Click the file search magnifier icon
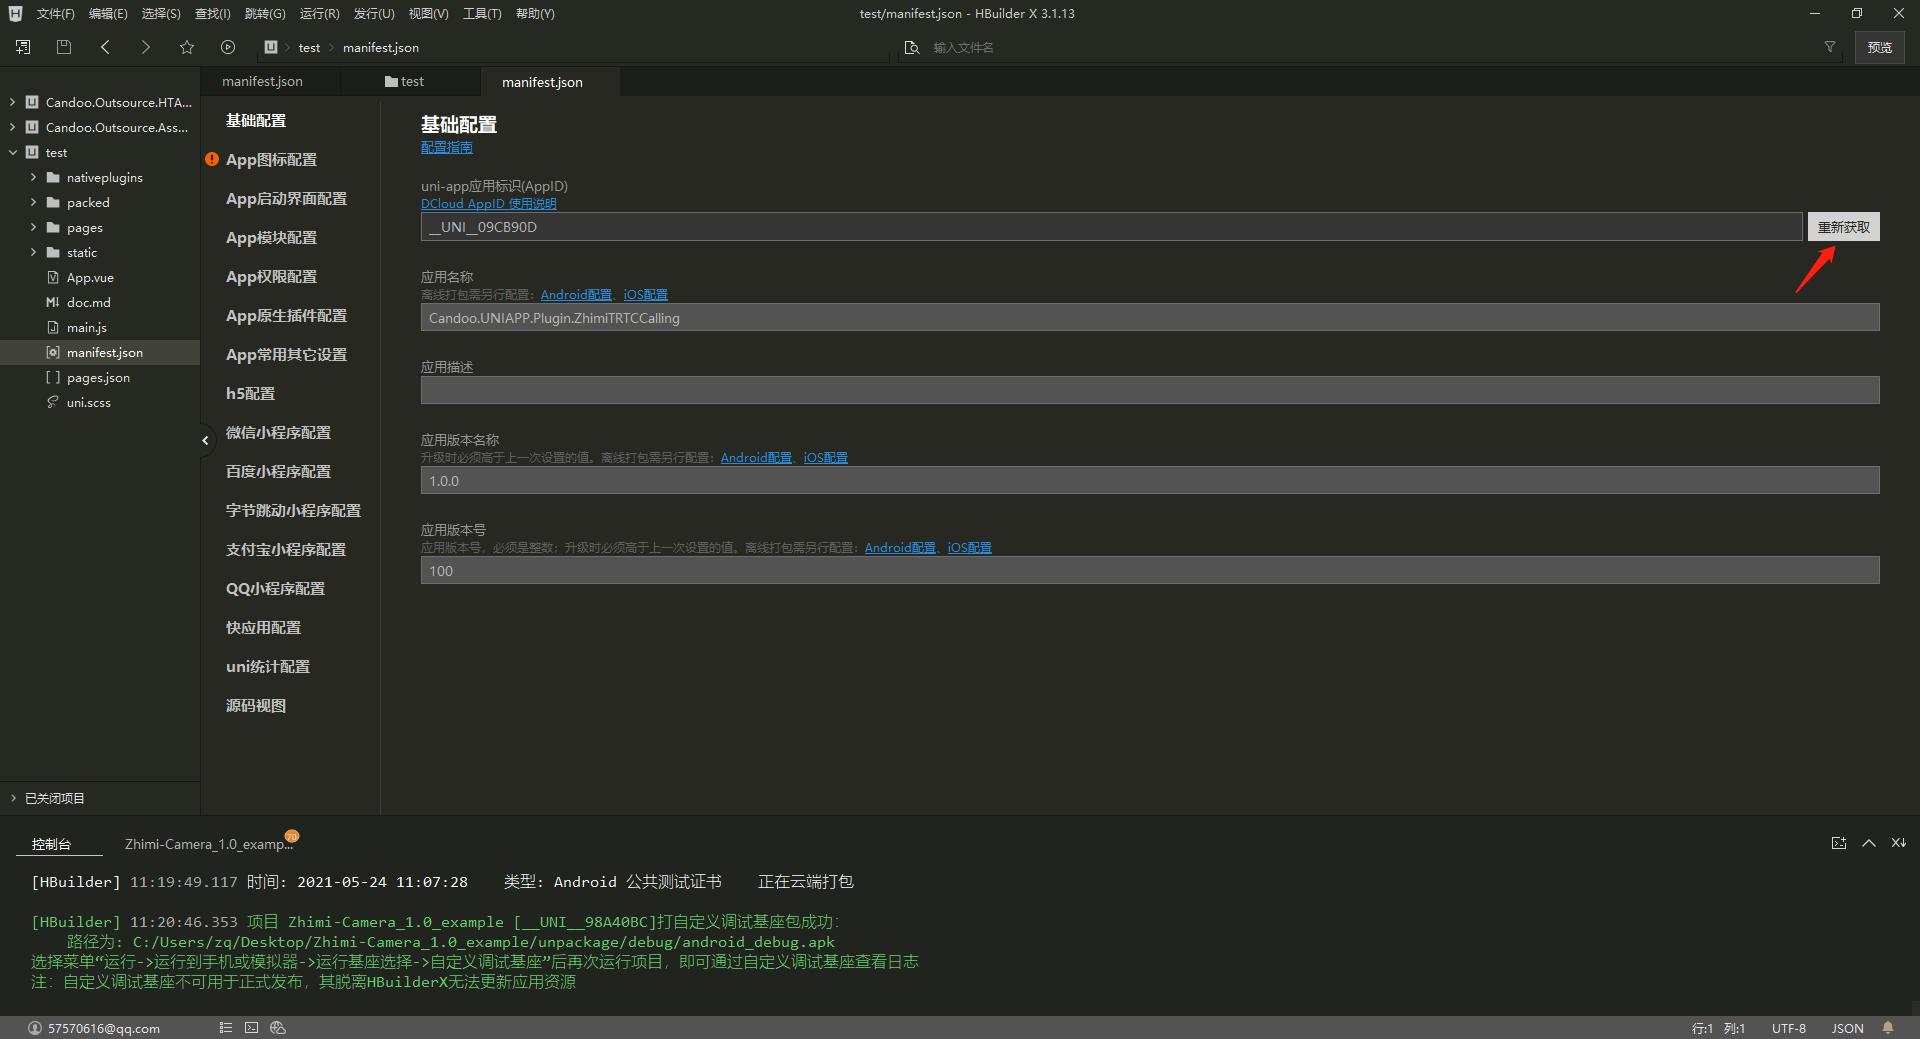 click(x=911, y=47)
